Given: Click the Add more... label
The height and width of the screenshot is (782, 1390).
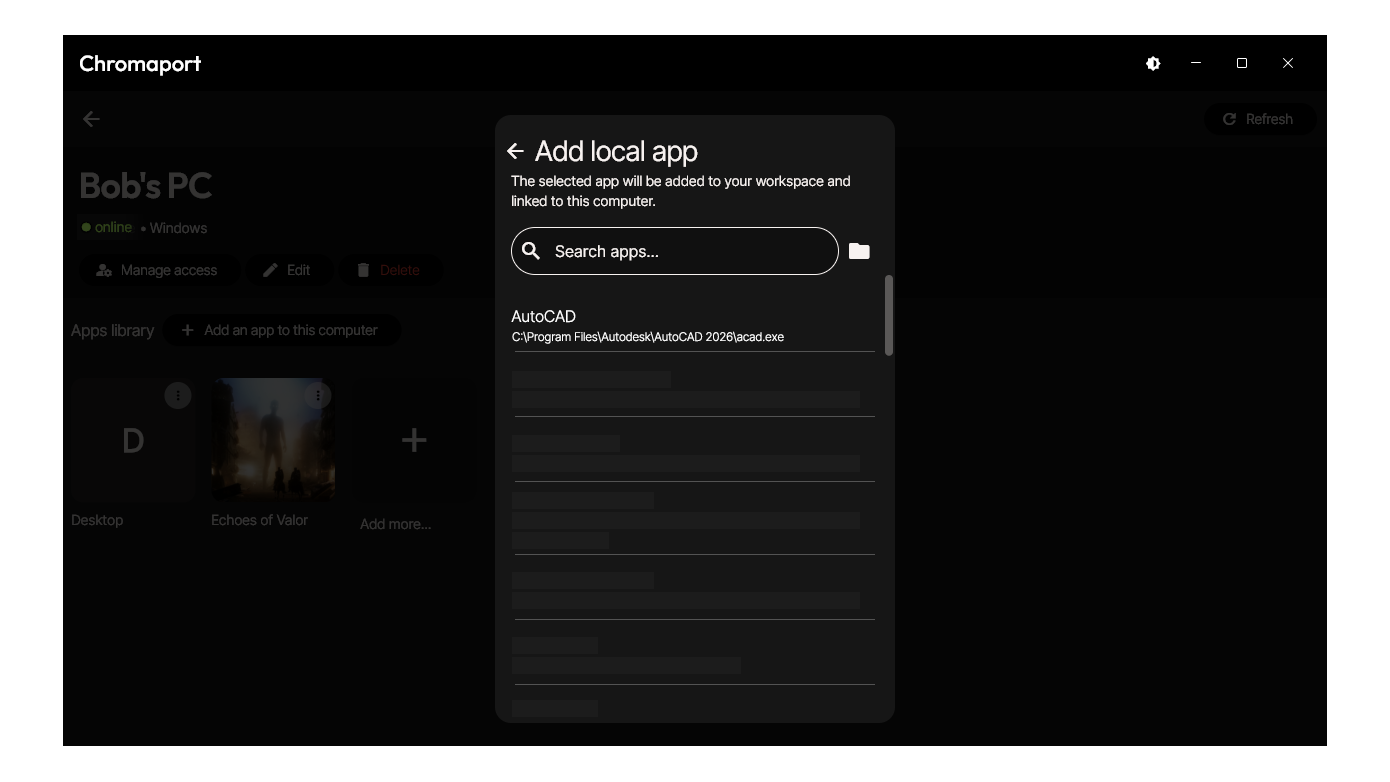Looking at the screenshot, I should coord(396,524).
